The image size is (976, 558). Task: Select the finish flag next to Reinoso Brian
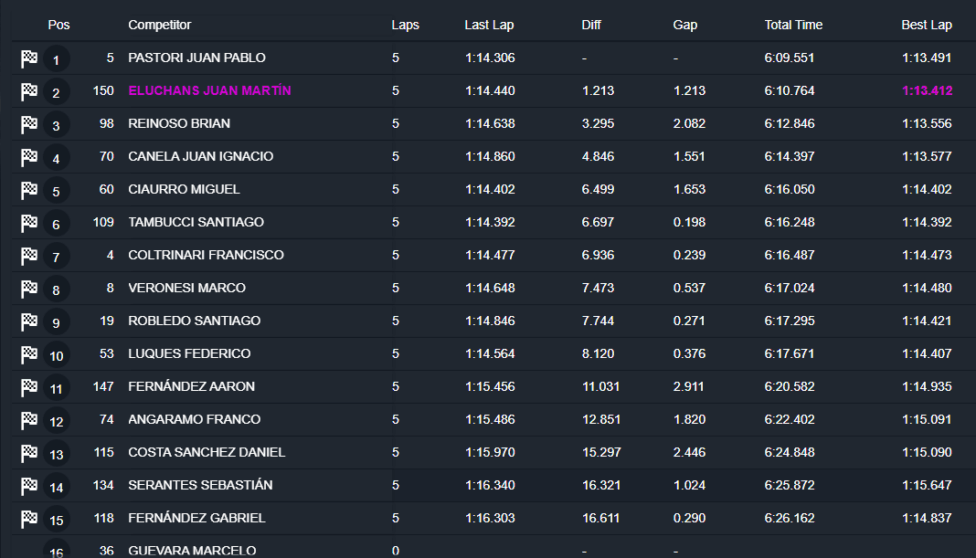pyautogui.click(x=29, y=125)
